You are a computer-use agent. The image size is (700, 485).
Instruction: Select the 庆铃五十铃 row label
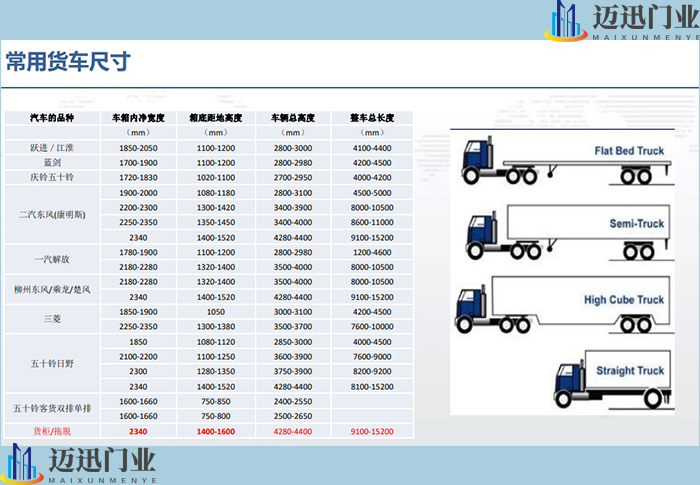(x=52, y=177)
